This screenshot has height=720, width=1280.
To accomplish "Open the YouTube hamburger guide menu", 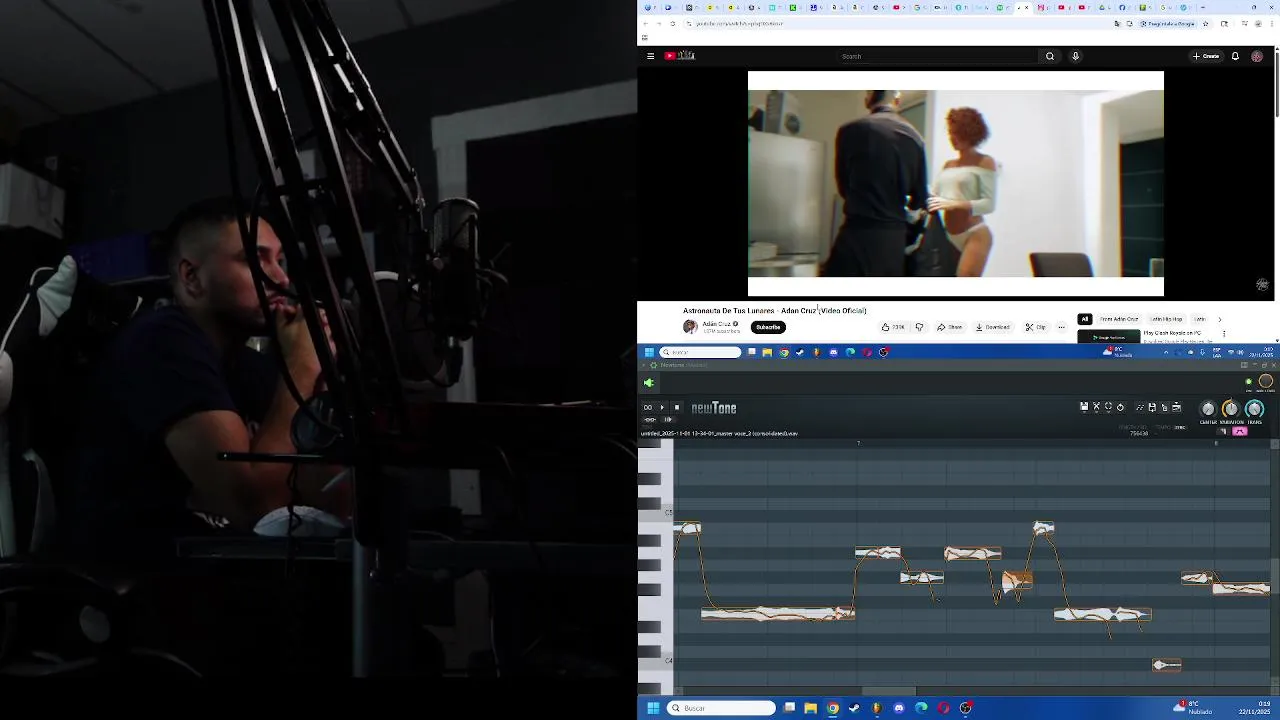I will 650,56.
